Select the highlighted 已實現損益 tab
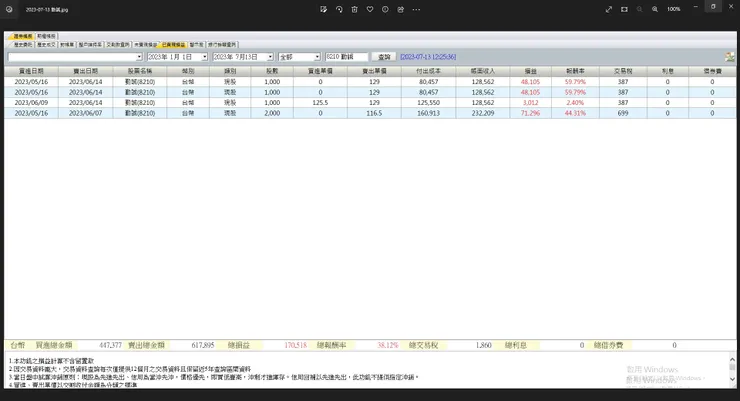Image resolution: width=740 pixels, height=401 pixels. (173, 44)
